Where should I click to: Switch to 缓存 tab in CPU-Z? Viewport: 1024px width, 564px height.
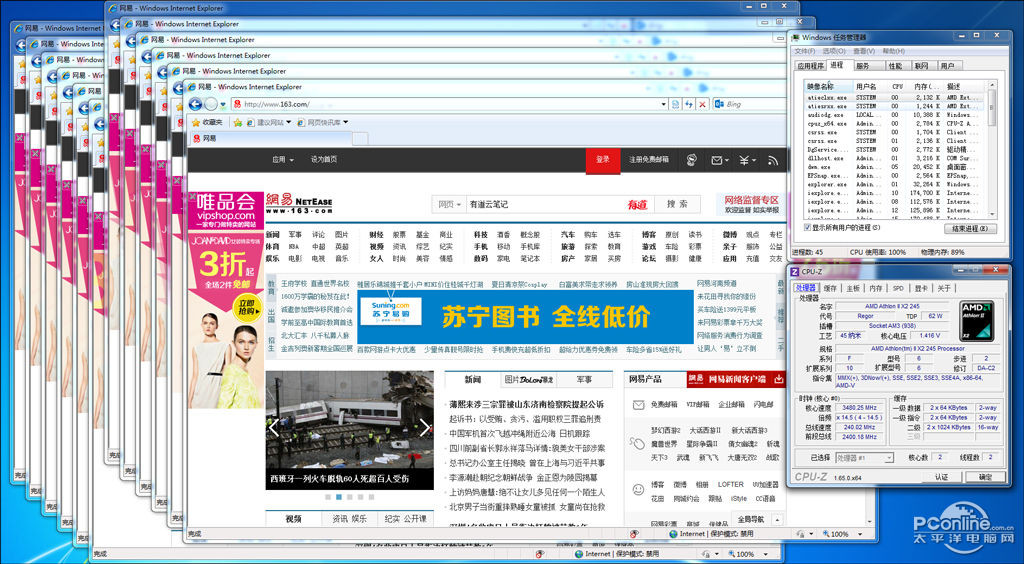[830, 288]
